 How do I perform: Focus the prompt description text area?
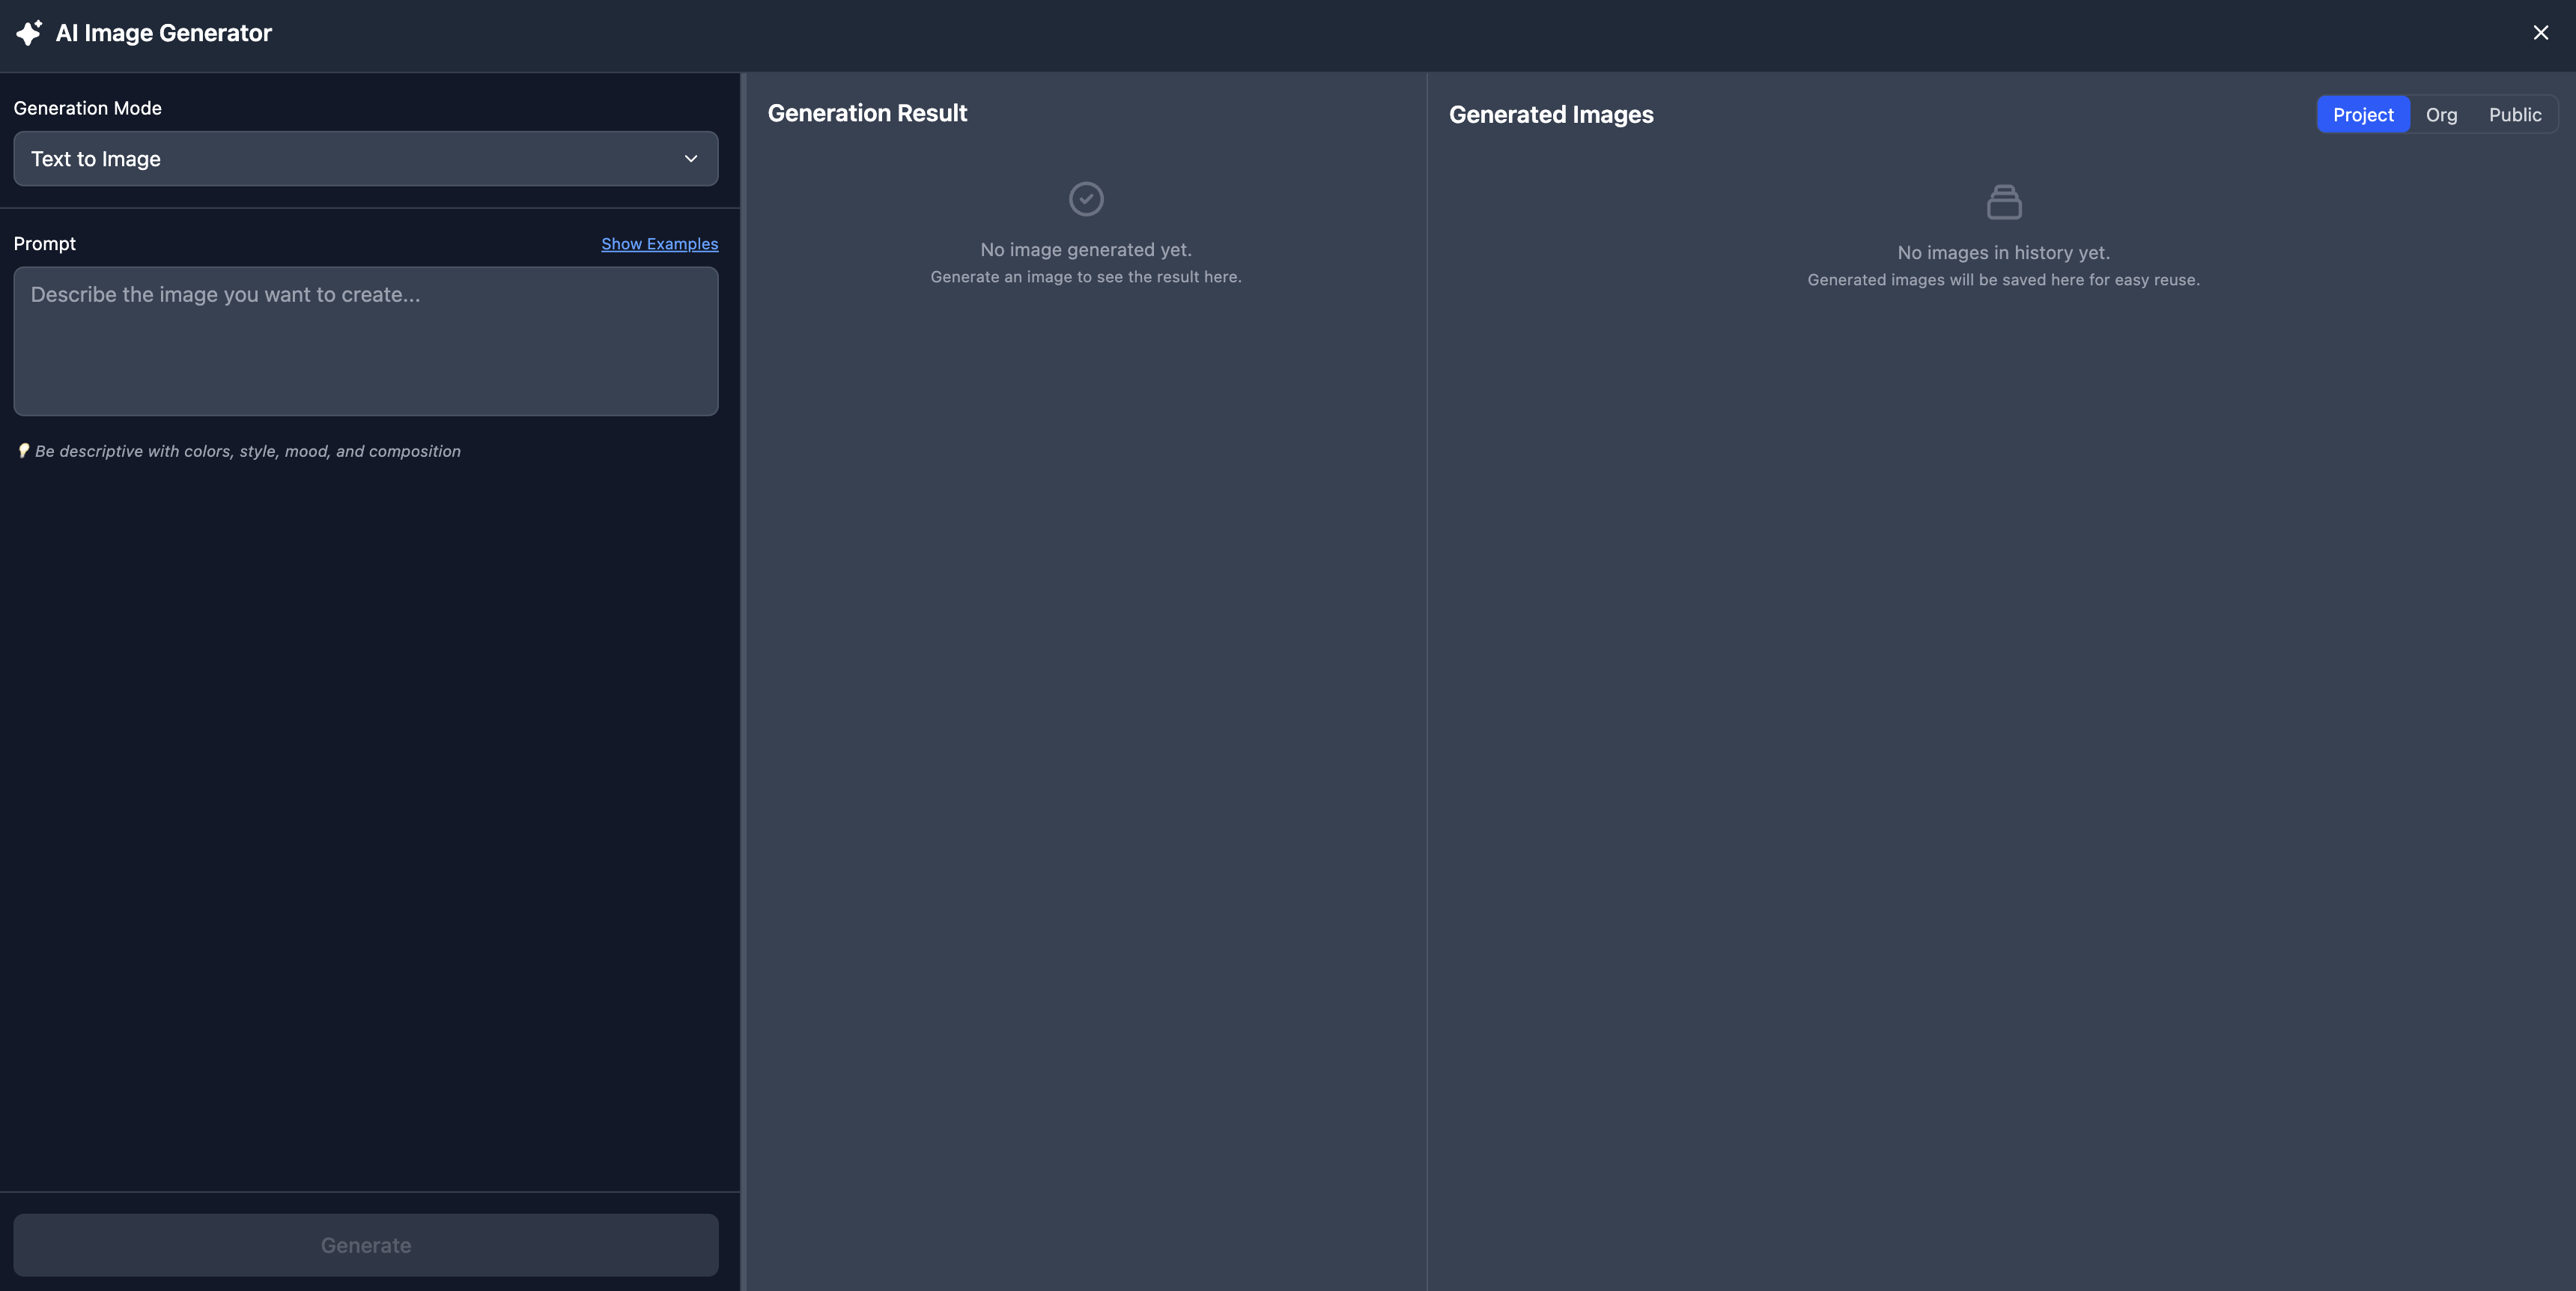click(365, 341)
